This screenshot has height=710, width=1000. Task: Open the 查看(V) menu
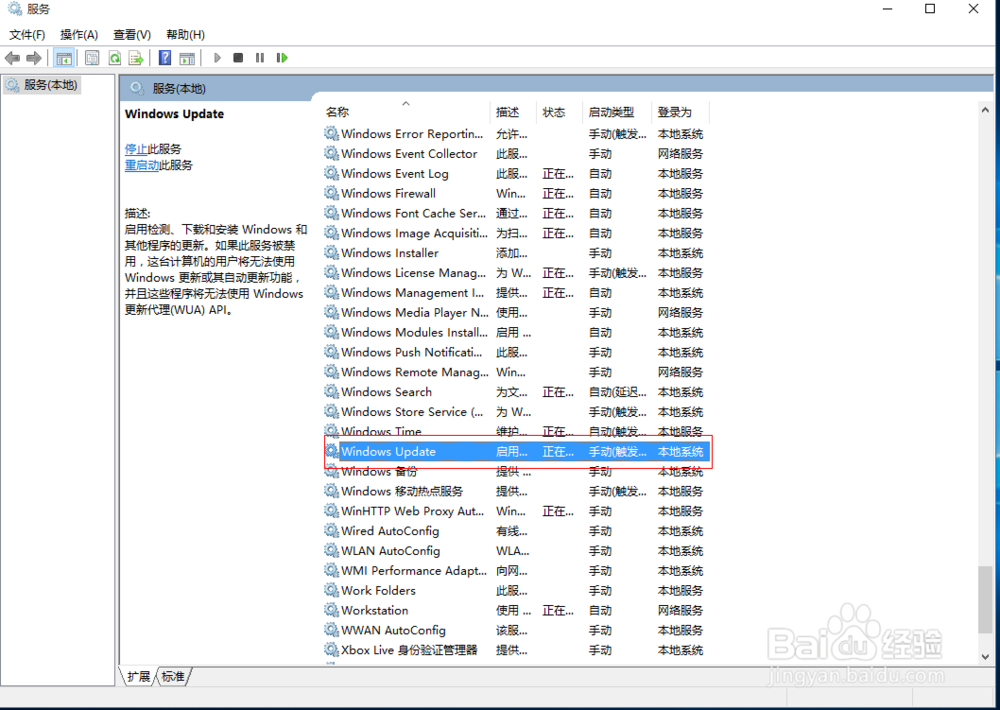pos(132,34)
